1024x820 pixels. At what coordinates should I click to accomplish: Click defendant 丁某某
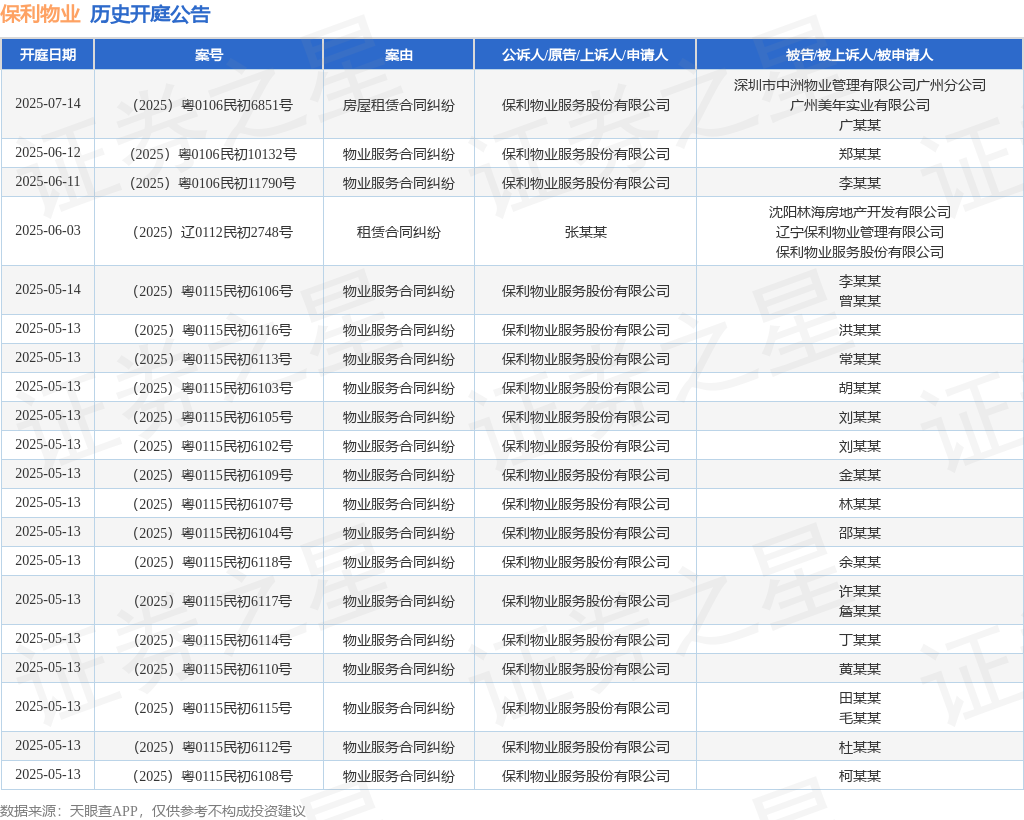[x=859, y=640]
